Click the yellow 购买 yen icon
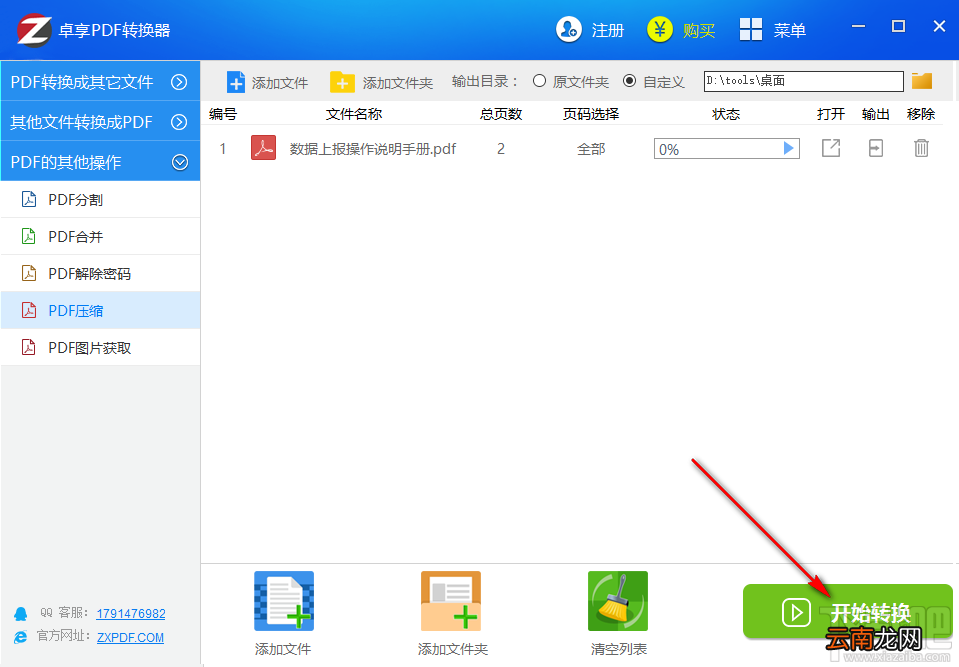Viewport: 959px width, 667px height. [x=659, y=29]
